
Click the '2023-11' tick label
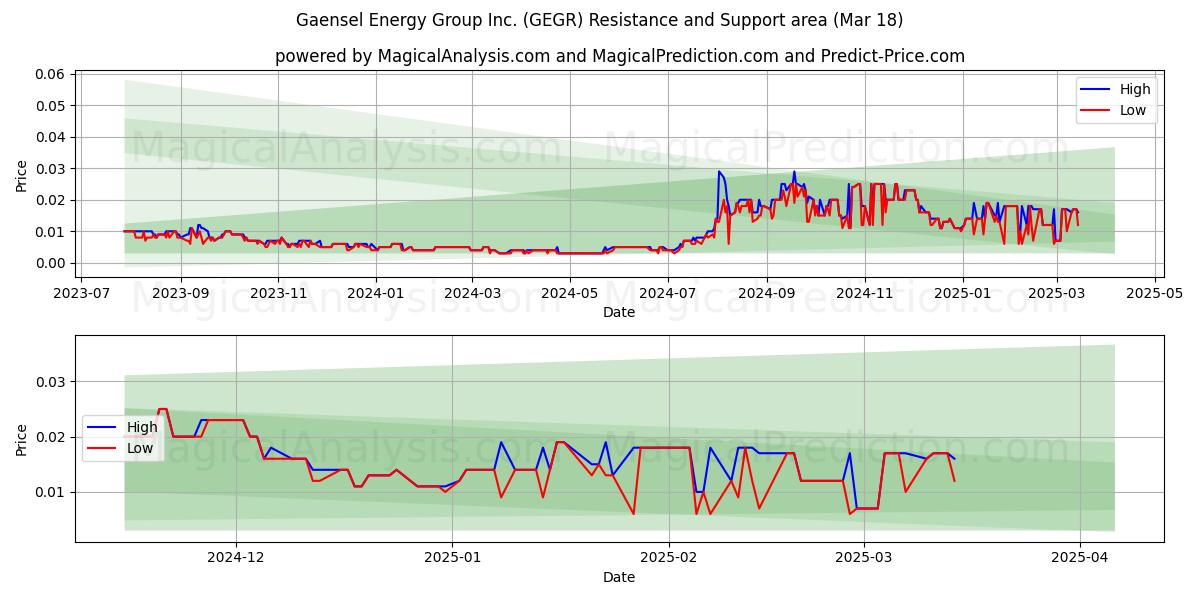pos(278,295)
